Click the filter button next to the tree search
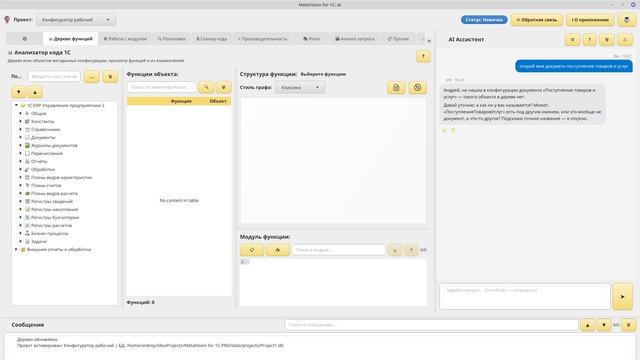This screenshot has height=360, width=640. coord(110,76)
